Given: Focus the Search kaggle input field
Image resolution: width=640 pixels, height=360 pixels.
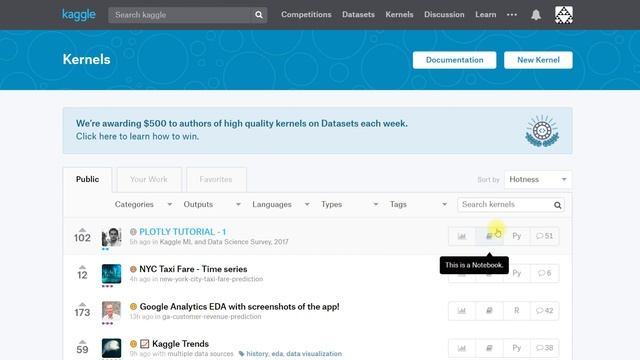Looking at the screenshot, I should [x=180, y=15].
